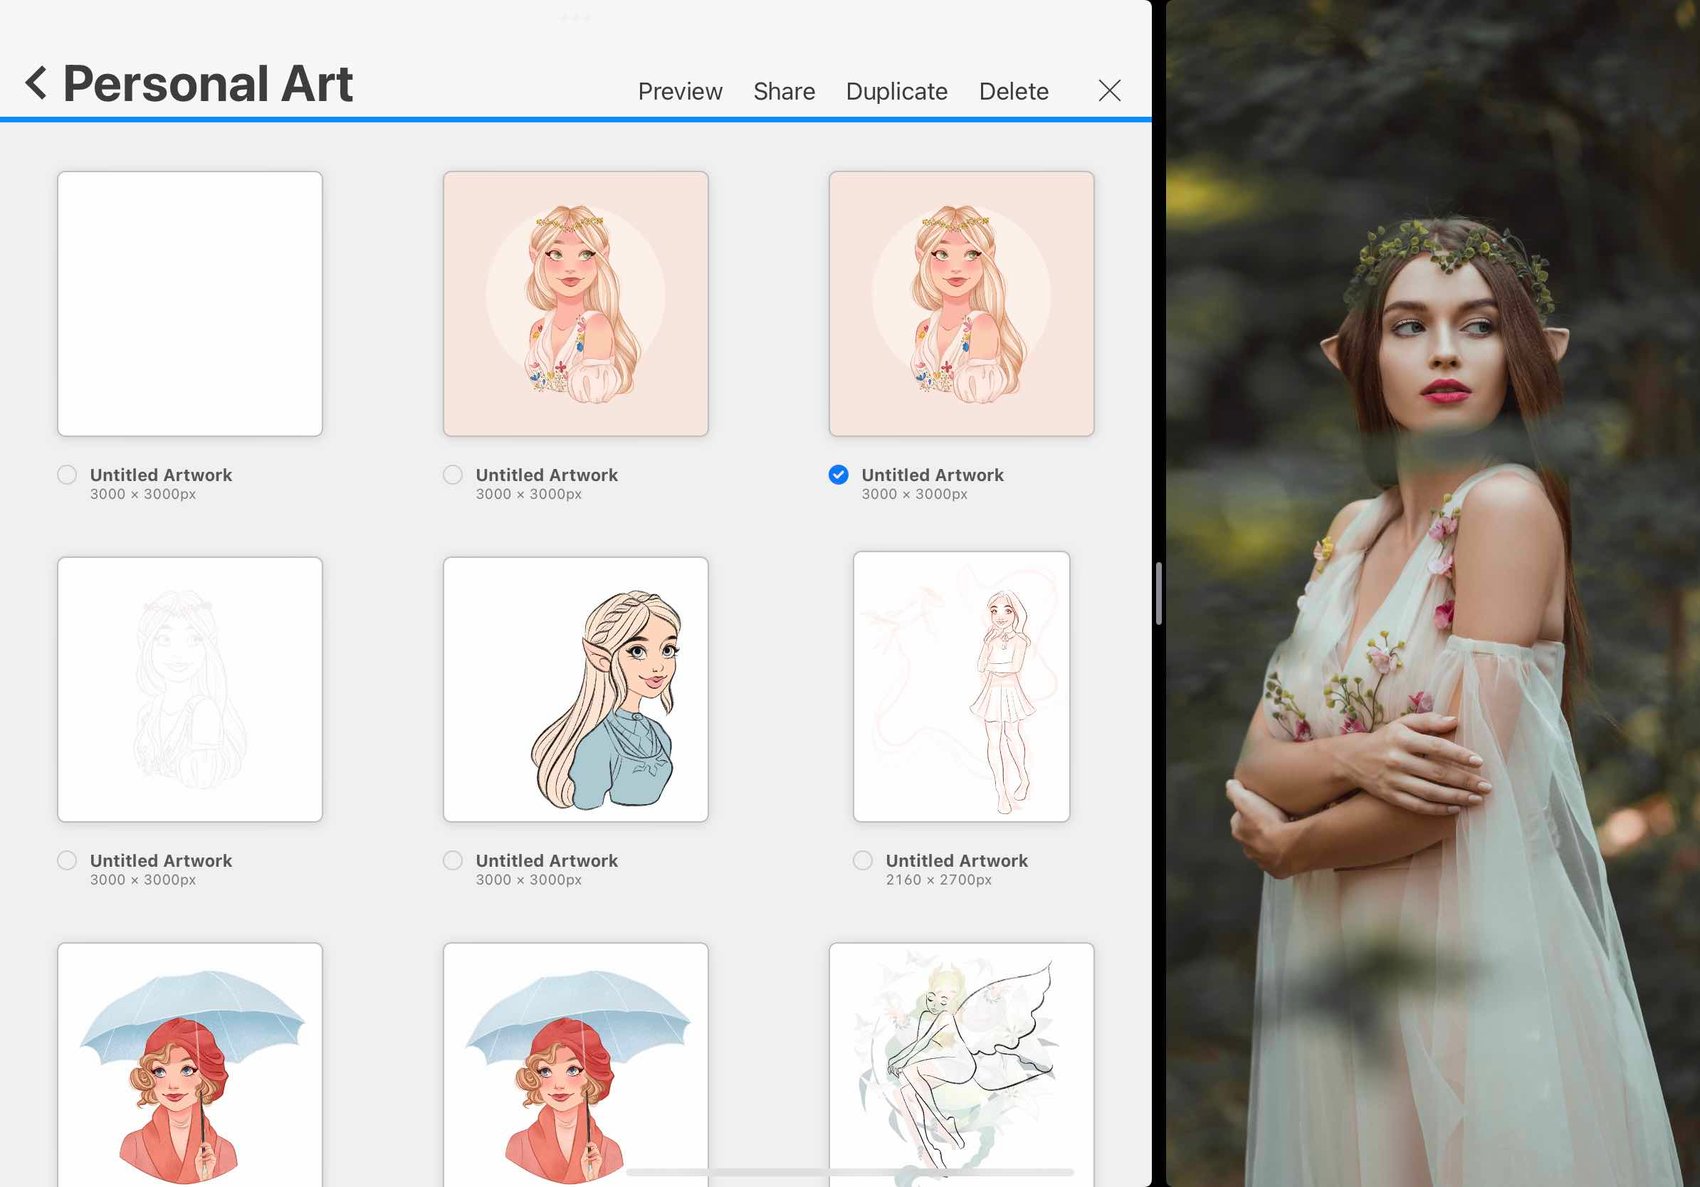The image size is (1700, 1187).
Task: Delete the selected artwork
Action: pos(1013,91)
